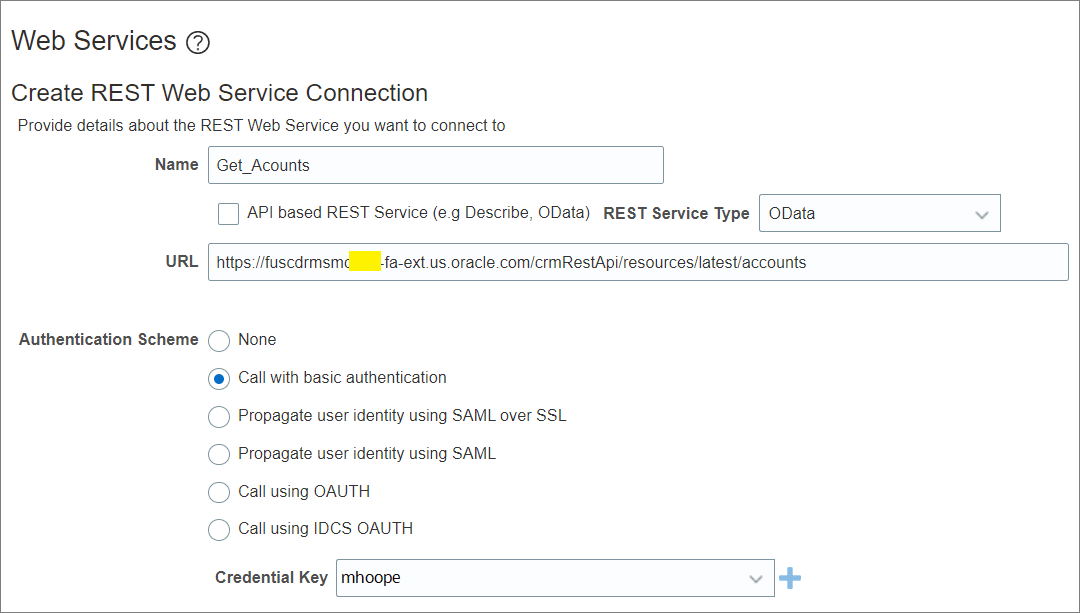Click the blue plus to add new credential

click(x=791, y=578)
